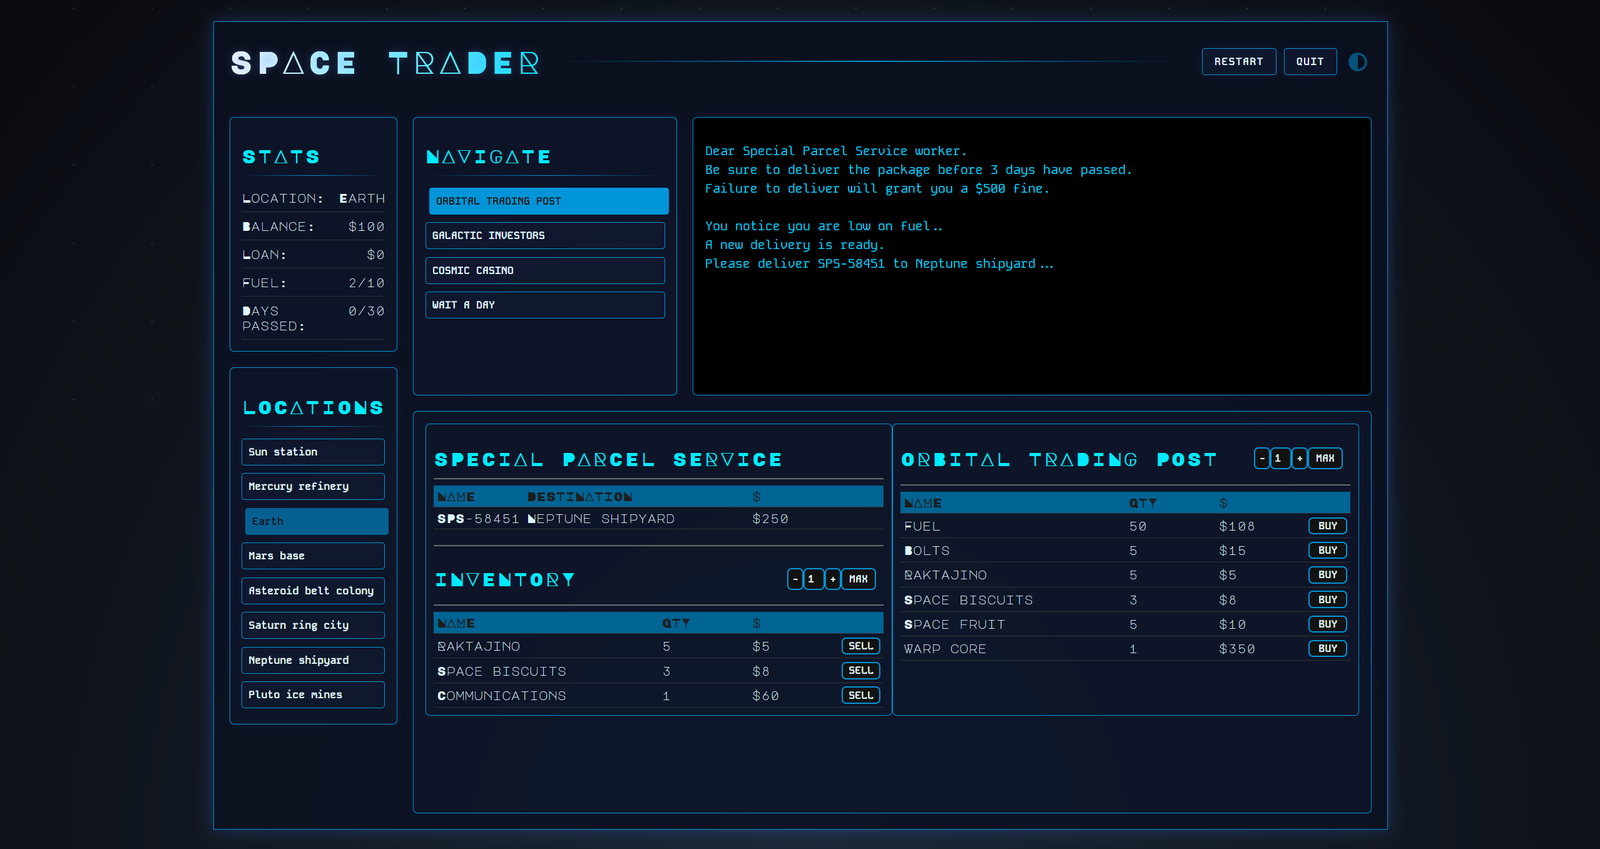
Task: Buy Space Fruit at trading post
Action: click(1328, 624)
